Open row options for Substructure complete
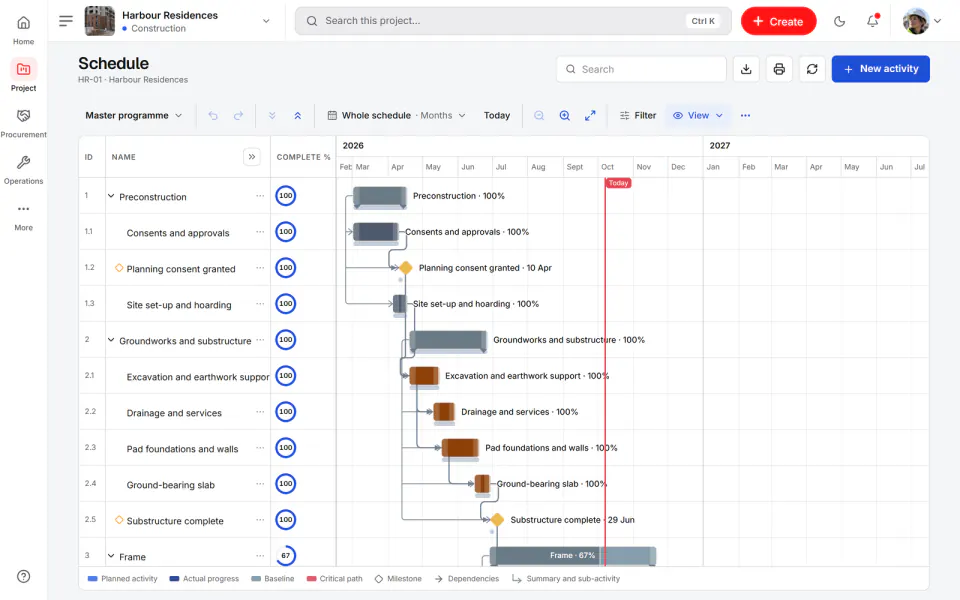This screenshot has height=600, width=960. 260,520
